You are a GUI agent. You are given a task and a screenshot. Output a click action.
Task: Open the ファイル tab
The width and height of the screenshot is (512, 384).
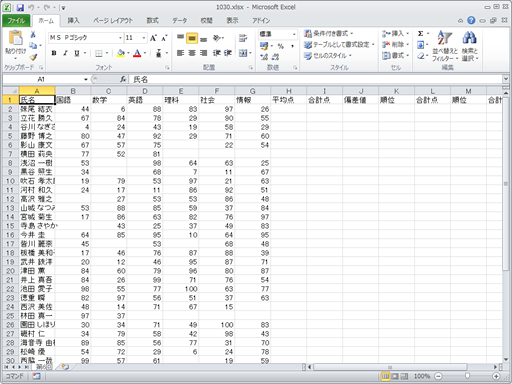[16, 21]
